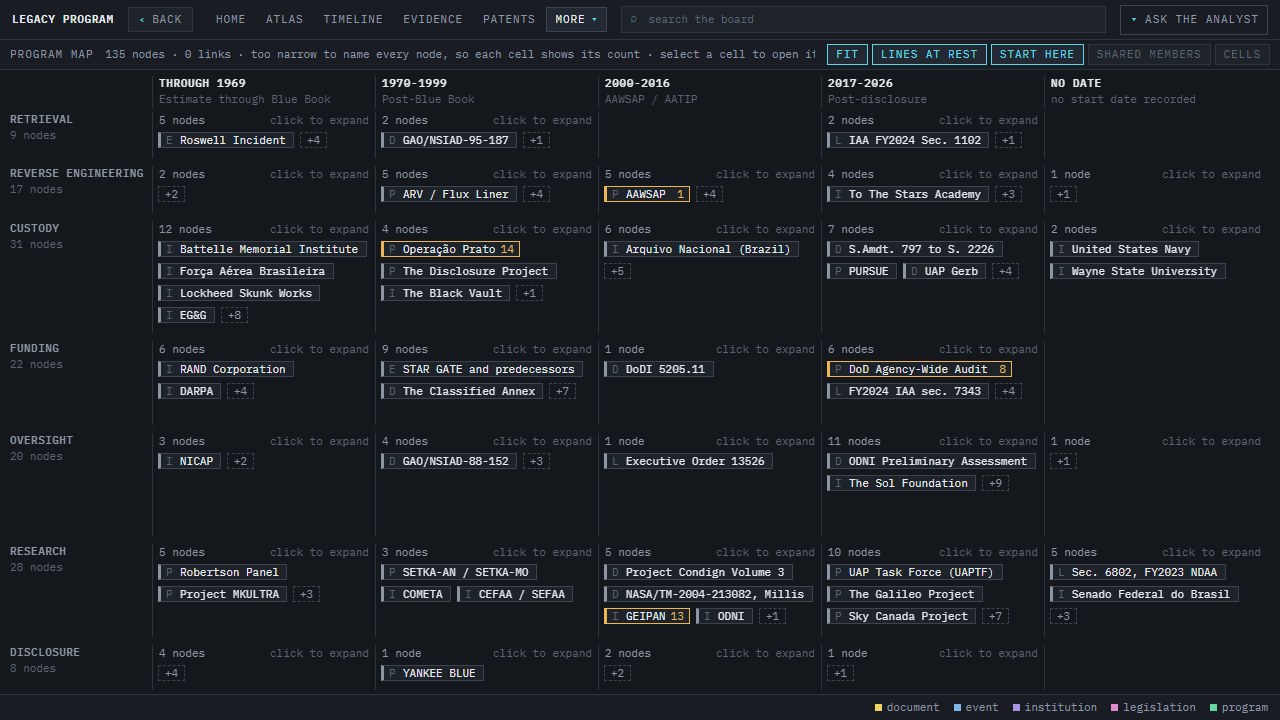This screenshot has height=720, width=1280.
Task: Switch on the Cells toggle
Action: tap(1242, 54)
